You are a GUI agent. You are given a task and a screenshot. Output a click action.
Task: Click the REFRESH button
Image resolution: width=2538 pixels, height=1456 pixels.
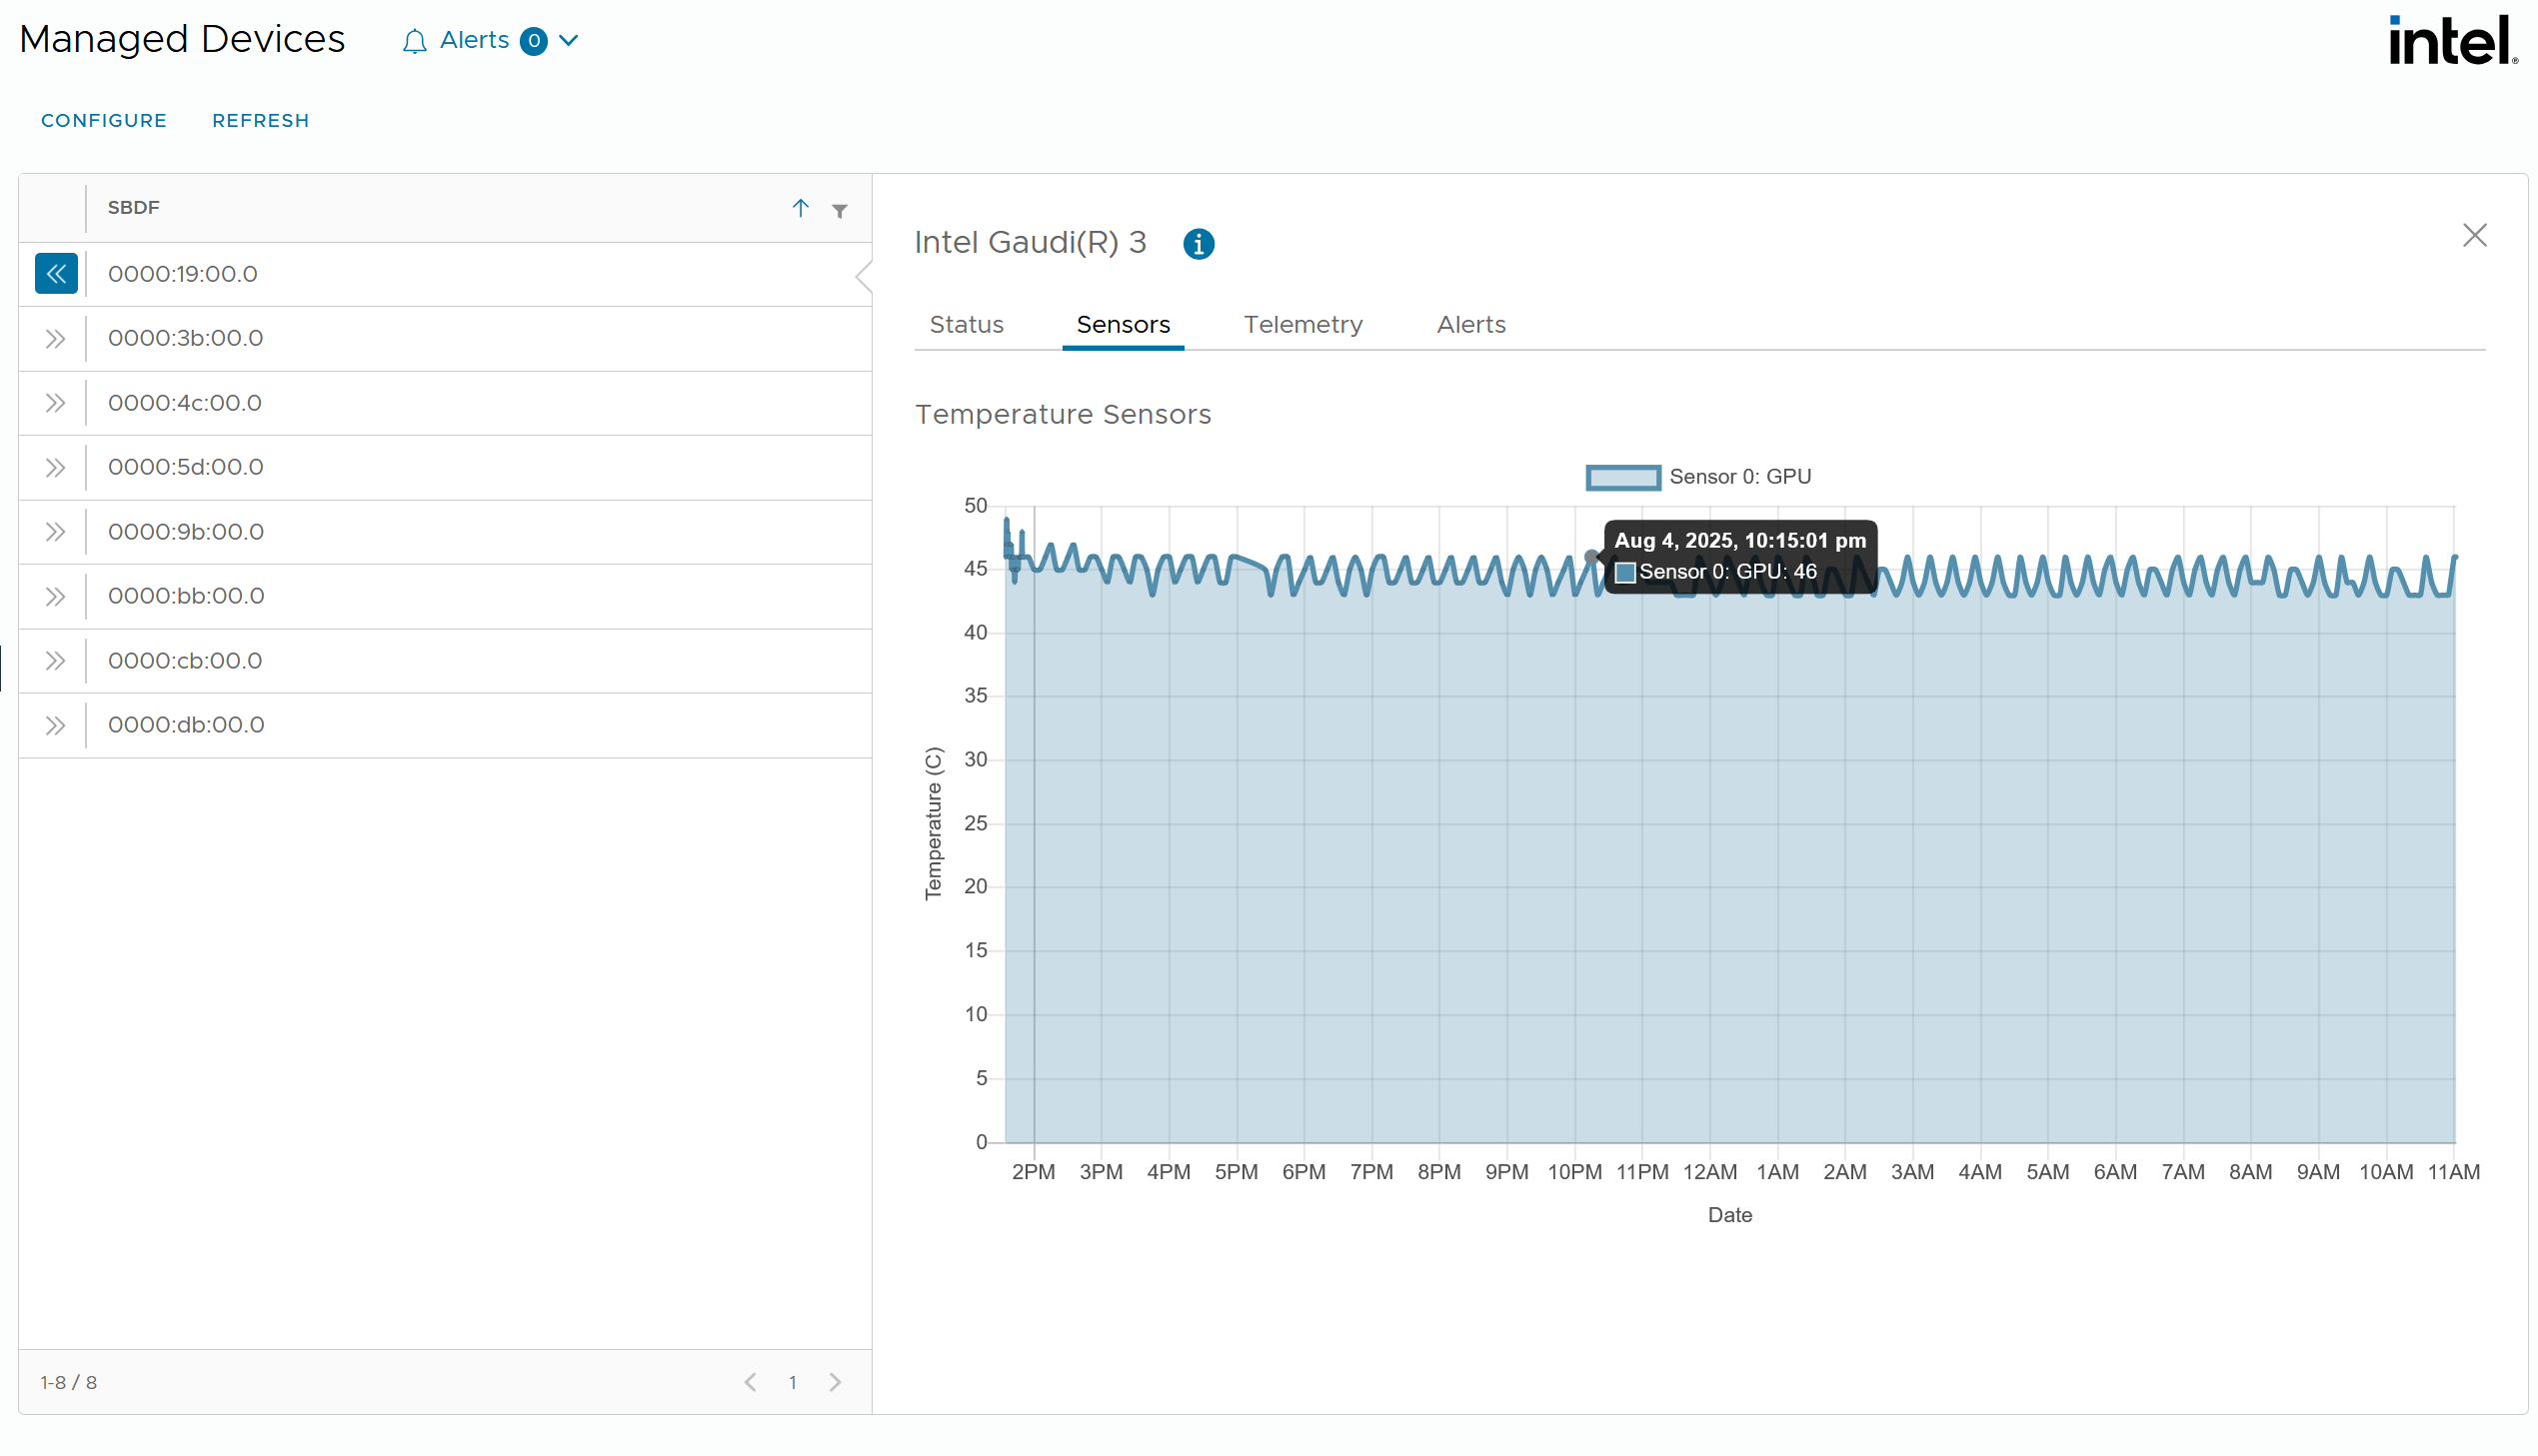click(x=260, y=121)
